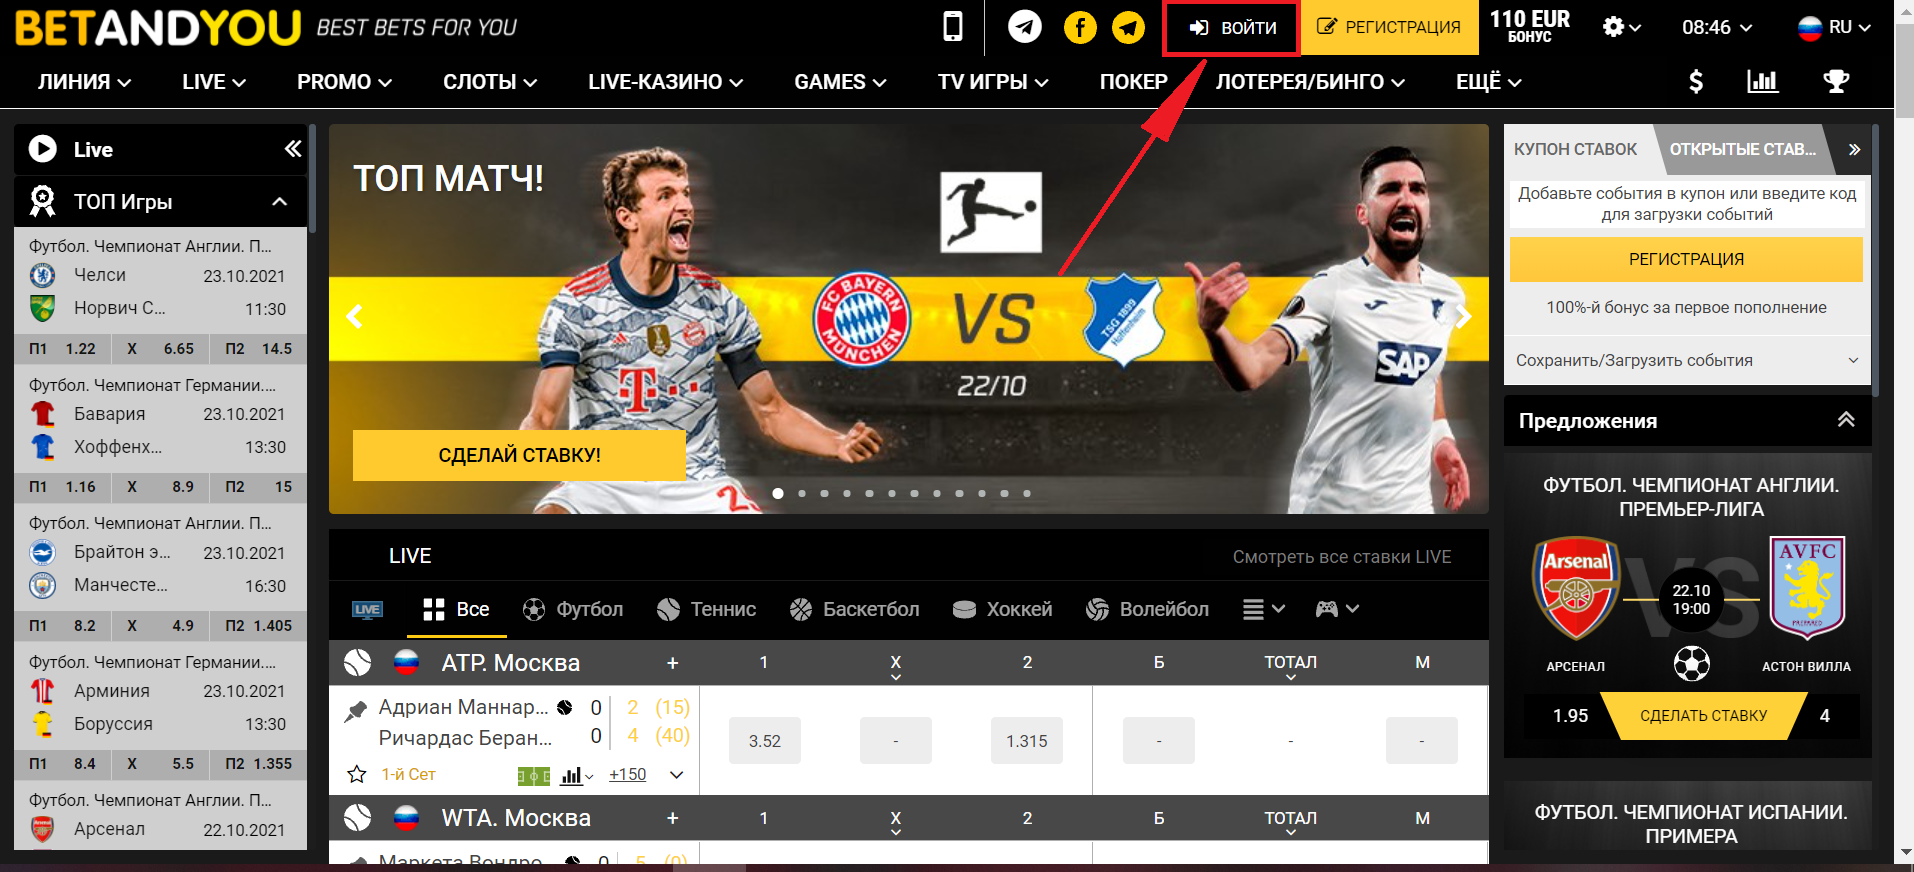Click СДЕЛАЙ СТАВКУ on the banner
The height and width of the screenshot is (872, 1914).
(x=519, y=455)
